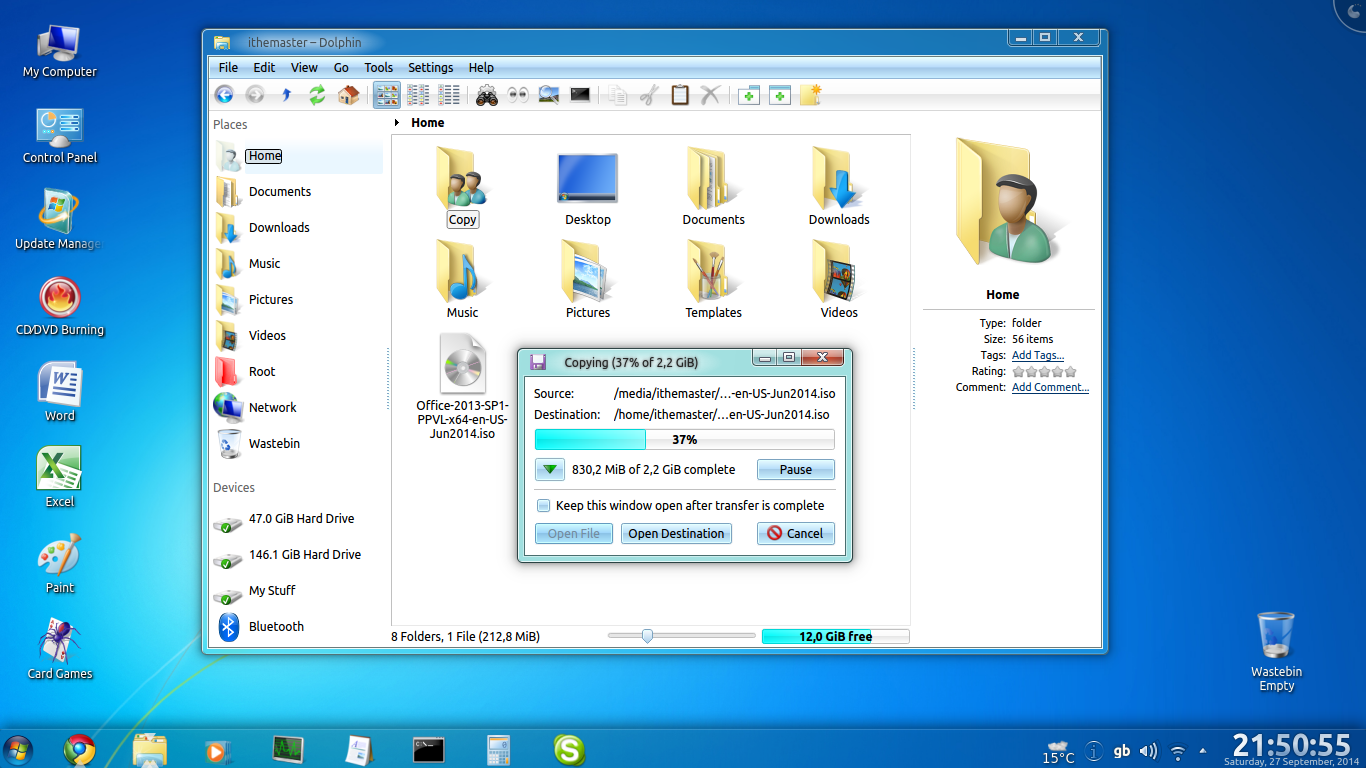The height and width of the screenshot is (768, 1366).
Task: Click the eyes icon in the toolbar
Action: [518, 95]
